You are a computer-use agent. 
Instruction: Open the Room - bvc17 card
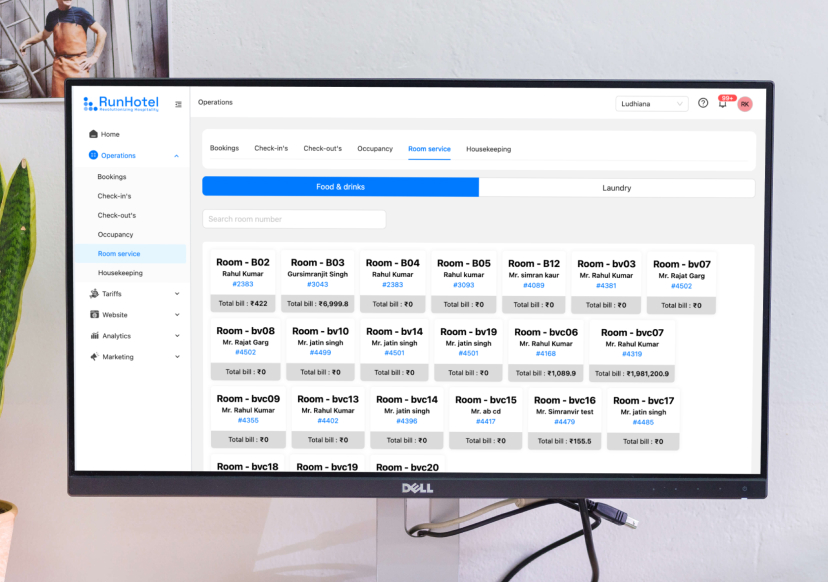(x=643, y=420)
